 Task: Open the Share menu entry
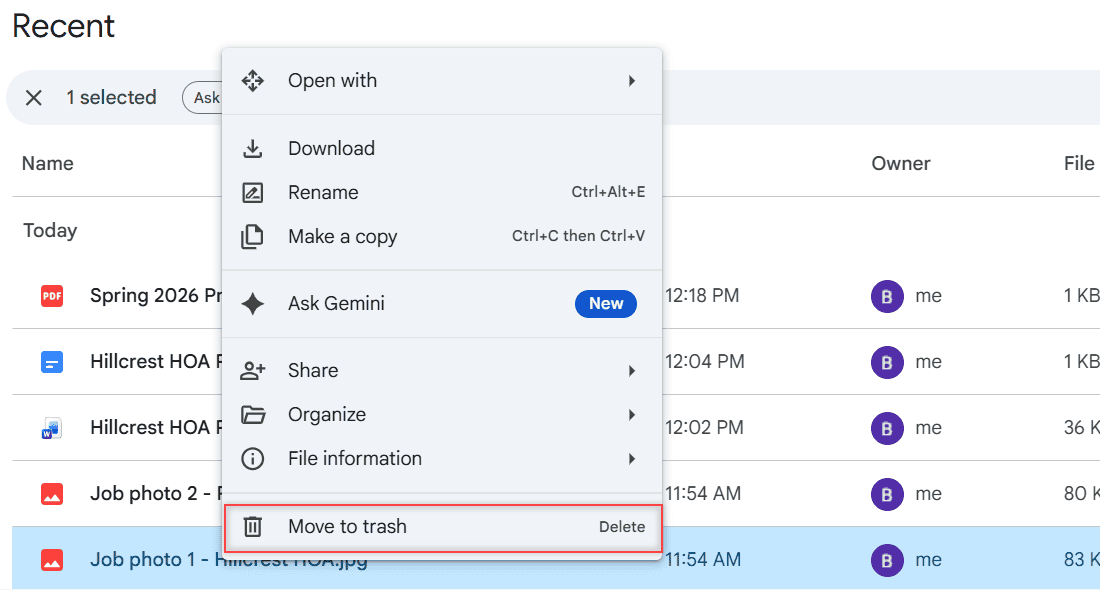tap(442, 371)
